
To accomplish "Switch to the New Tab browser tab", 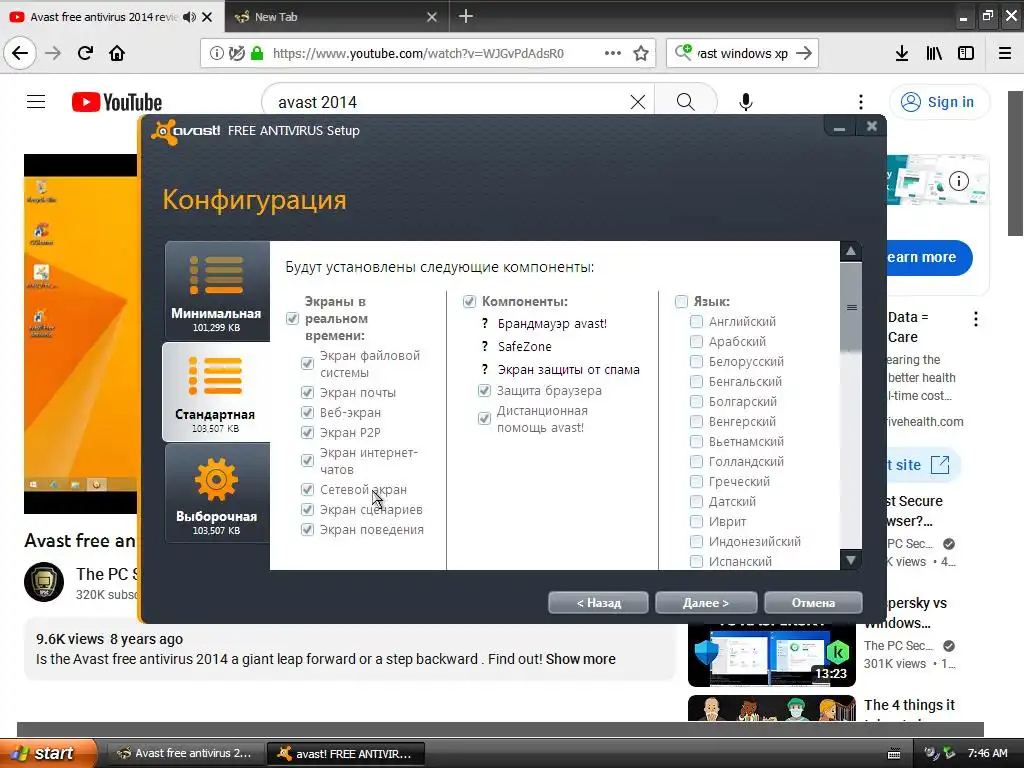I will click(336, 17).
